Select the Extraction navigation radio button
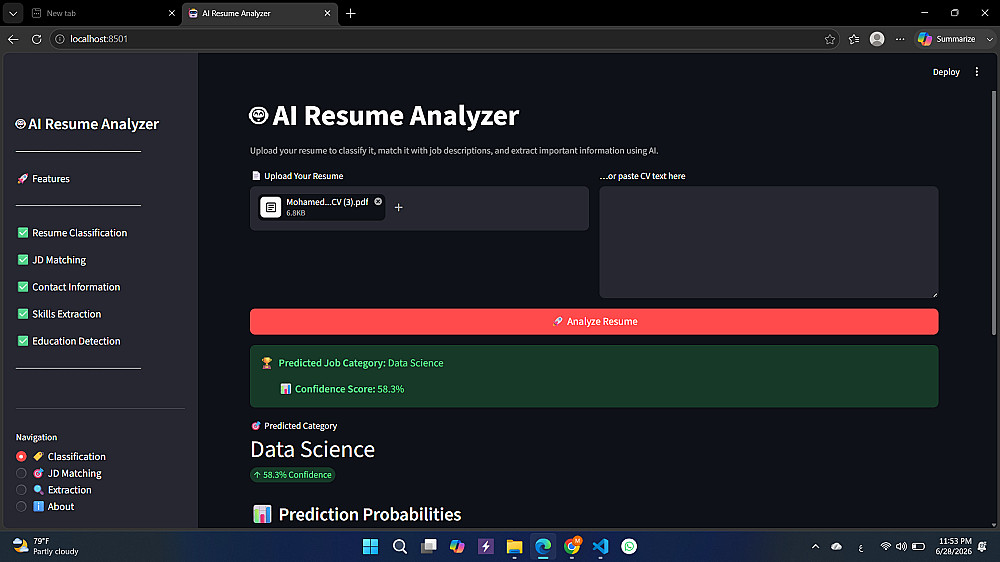 coord(21,490)
